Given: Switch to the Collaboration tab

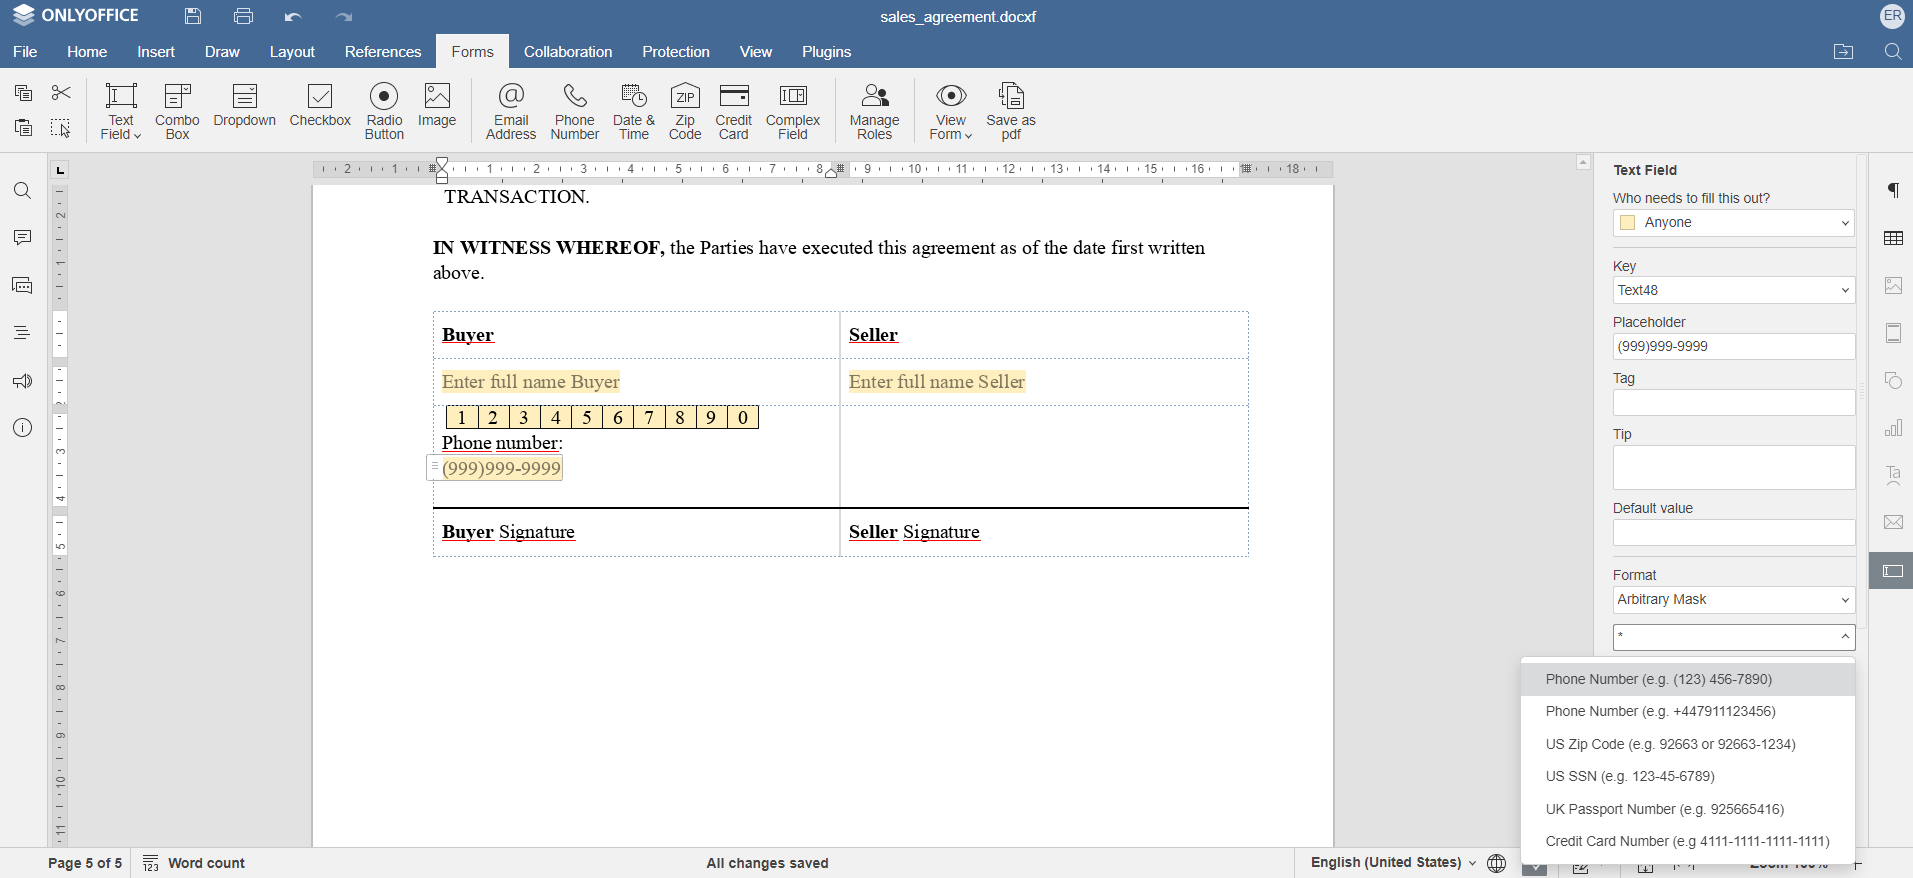Looking at the screenshot, I should point(567,52).
